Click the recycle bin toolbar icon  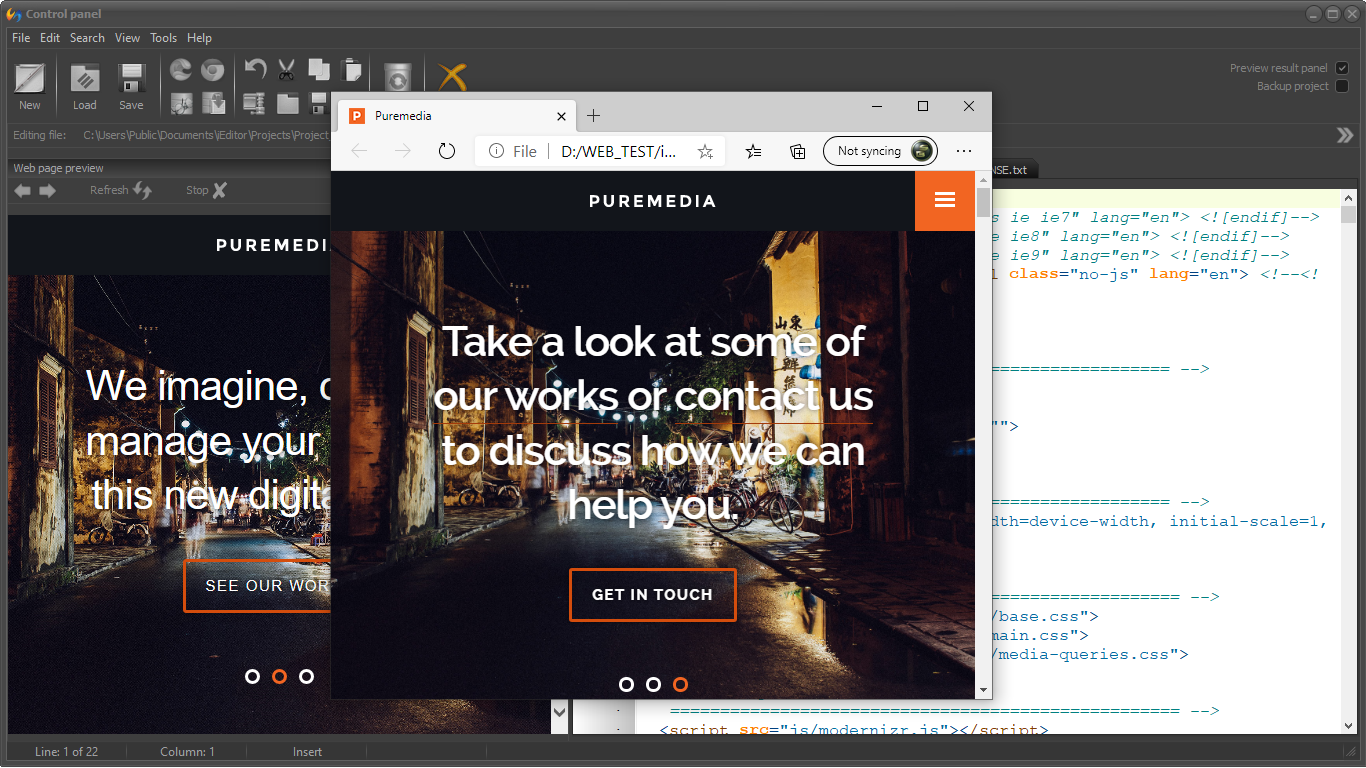tap(398, 77)
